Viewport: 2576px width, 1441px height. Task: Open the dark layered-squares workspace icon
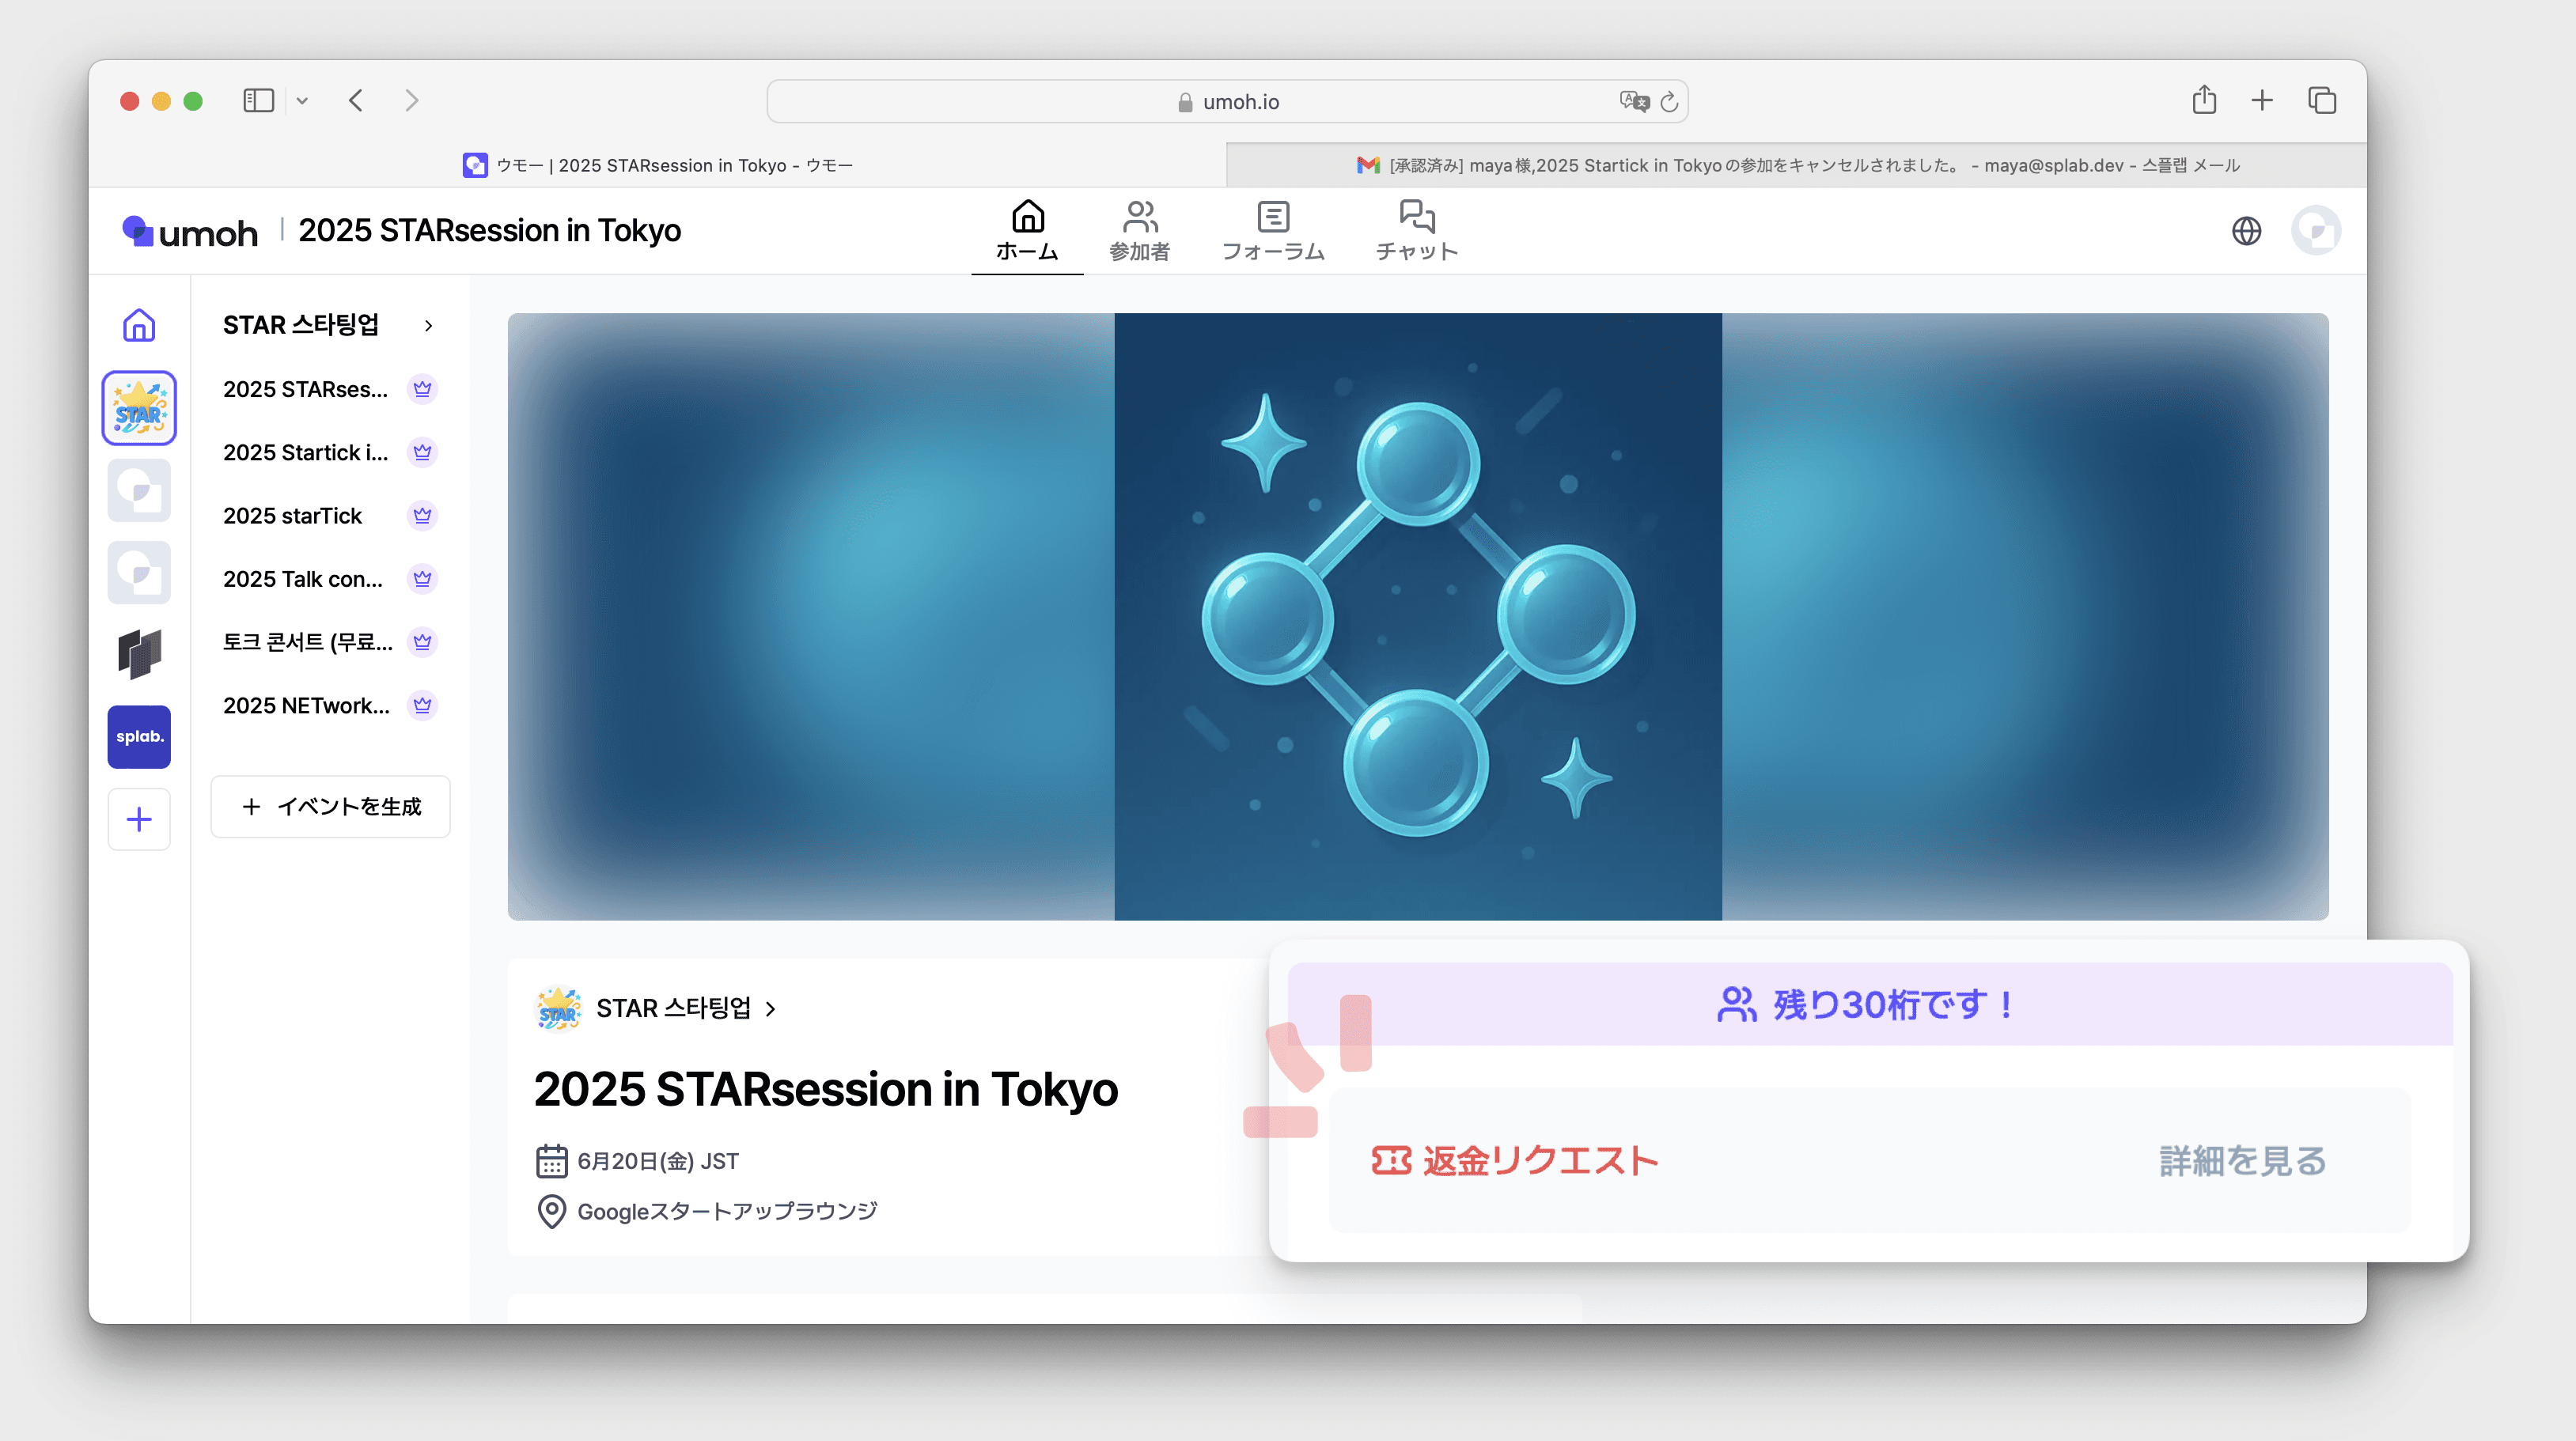pyautogui.click(x=139, y=654)
